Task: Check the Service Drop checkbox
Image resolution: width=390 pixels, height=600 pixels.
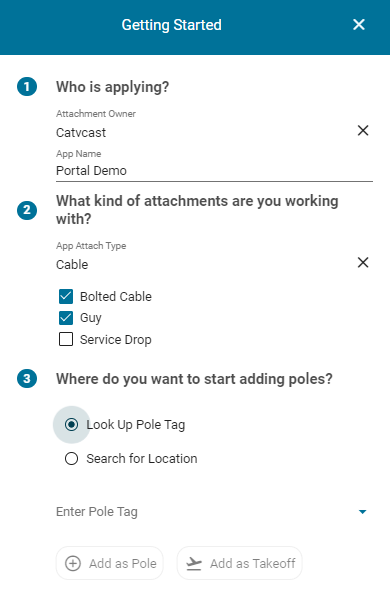Action: coord(66,339)
